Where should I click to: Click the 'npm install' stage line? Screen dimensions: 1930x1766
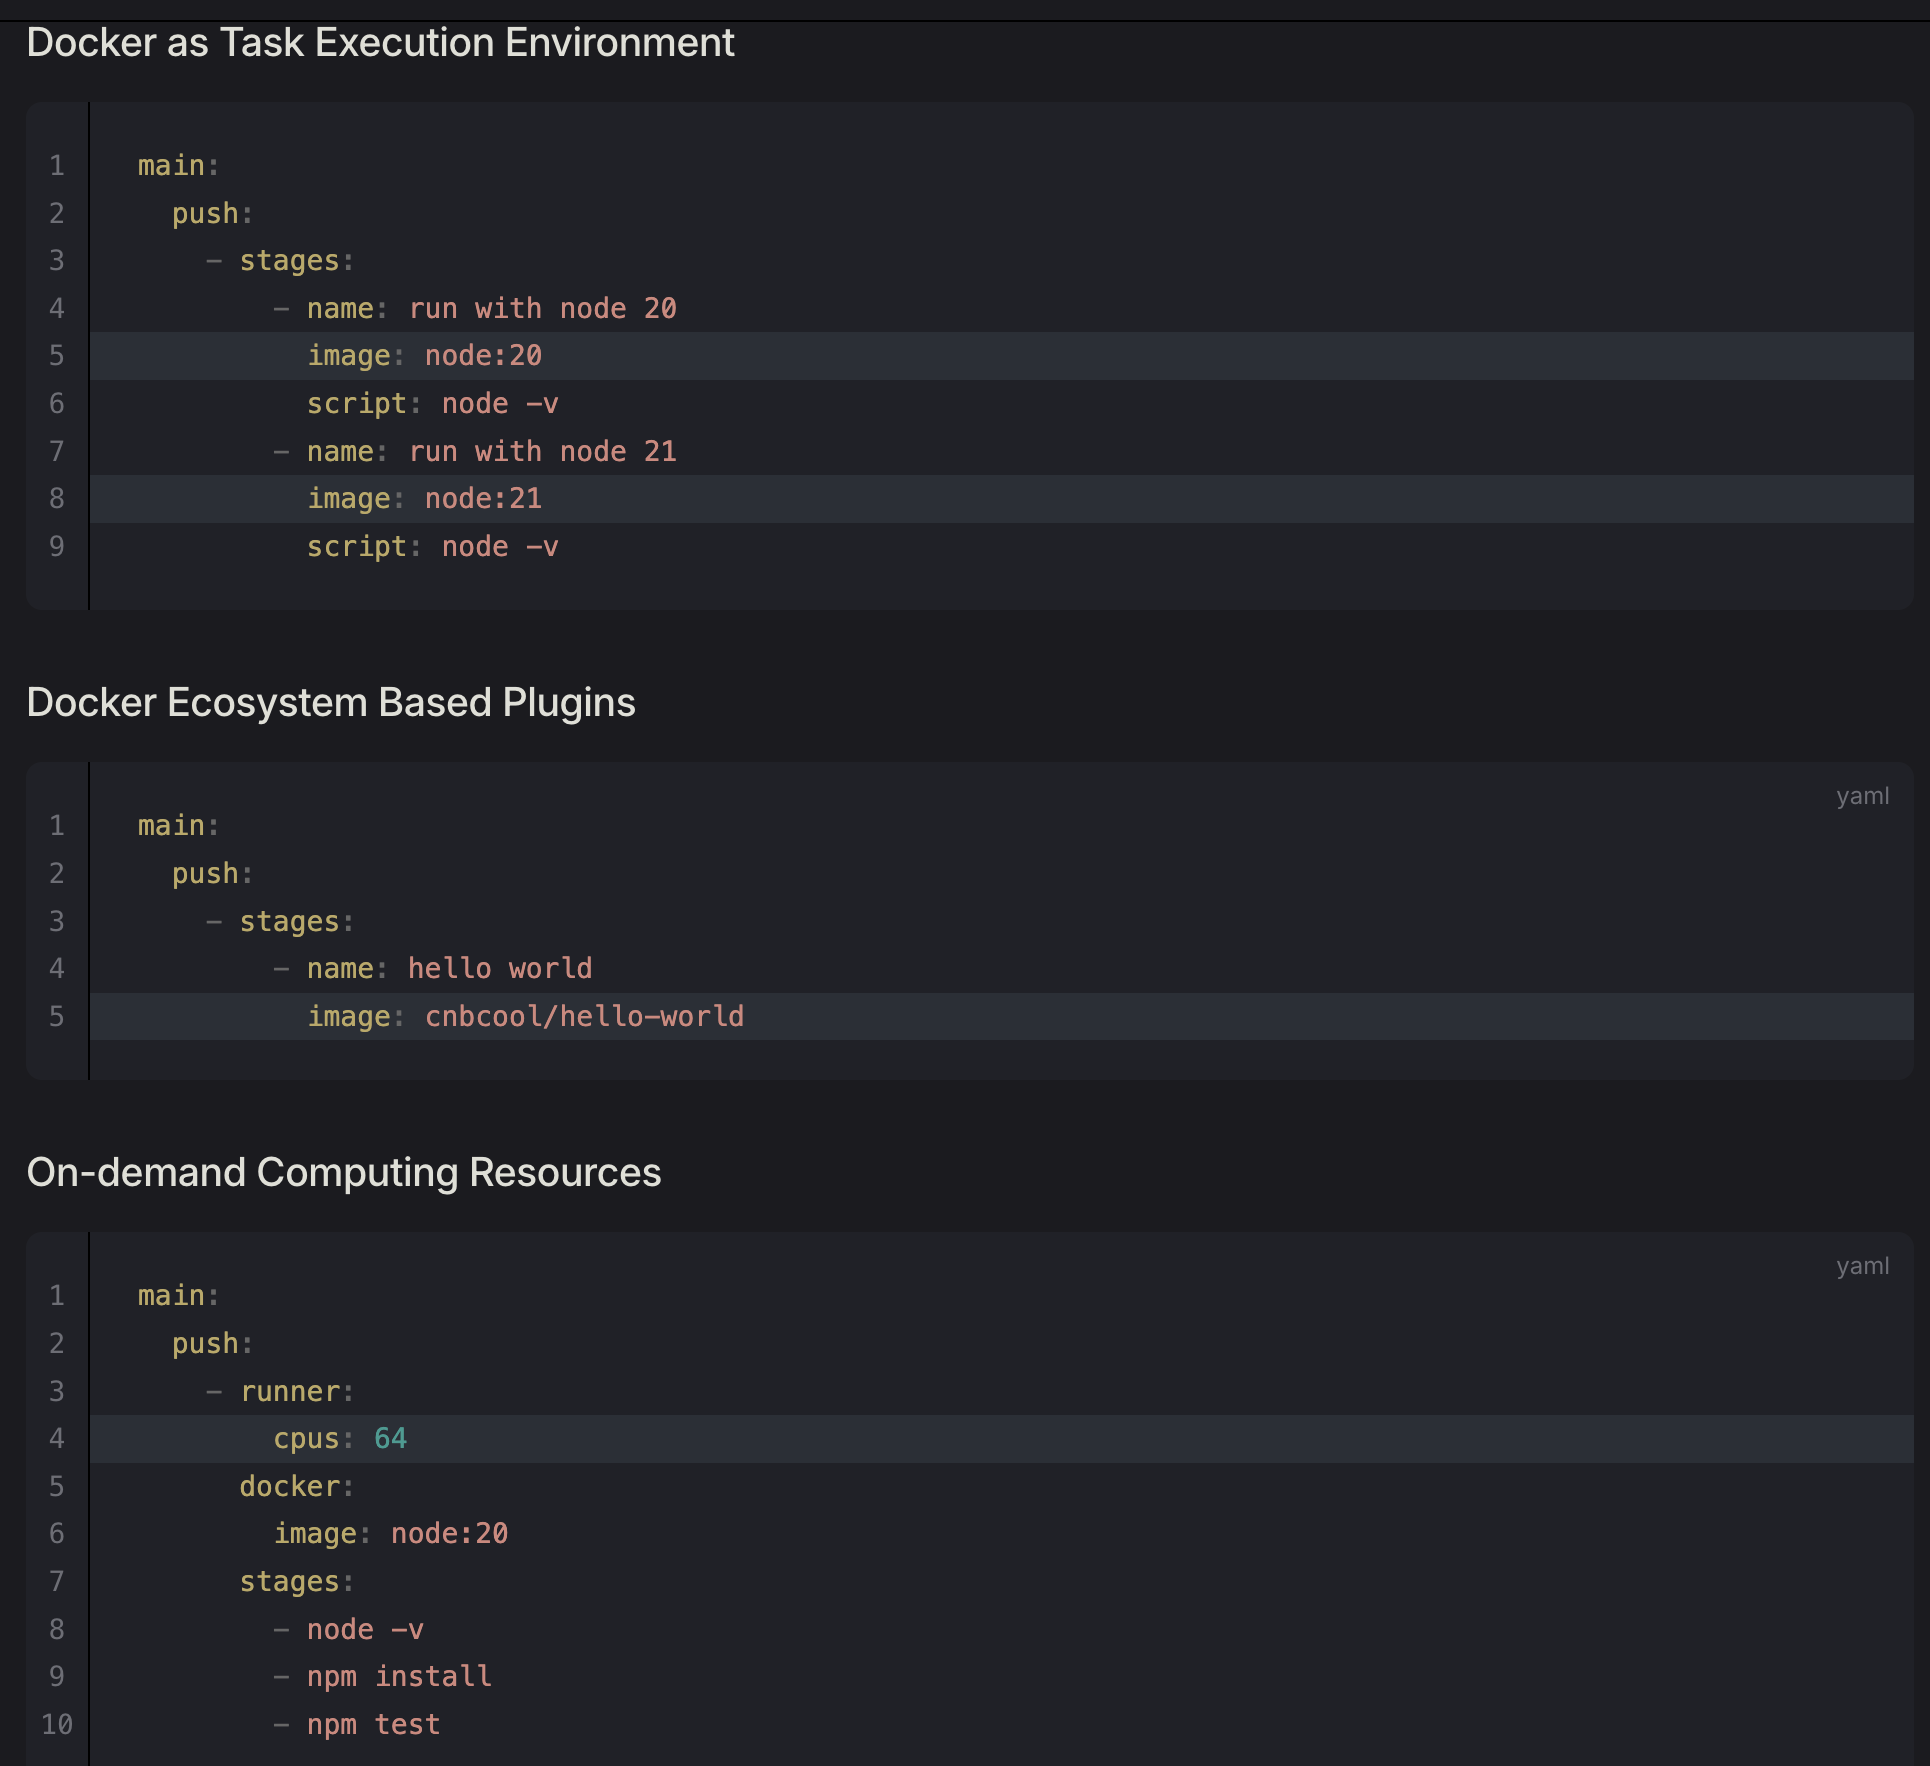click(399, 1677)
